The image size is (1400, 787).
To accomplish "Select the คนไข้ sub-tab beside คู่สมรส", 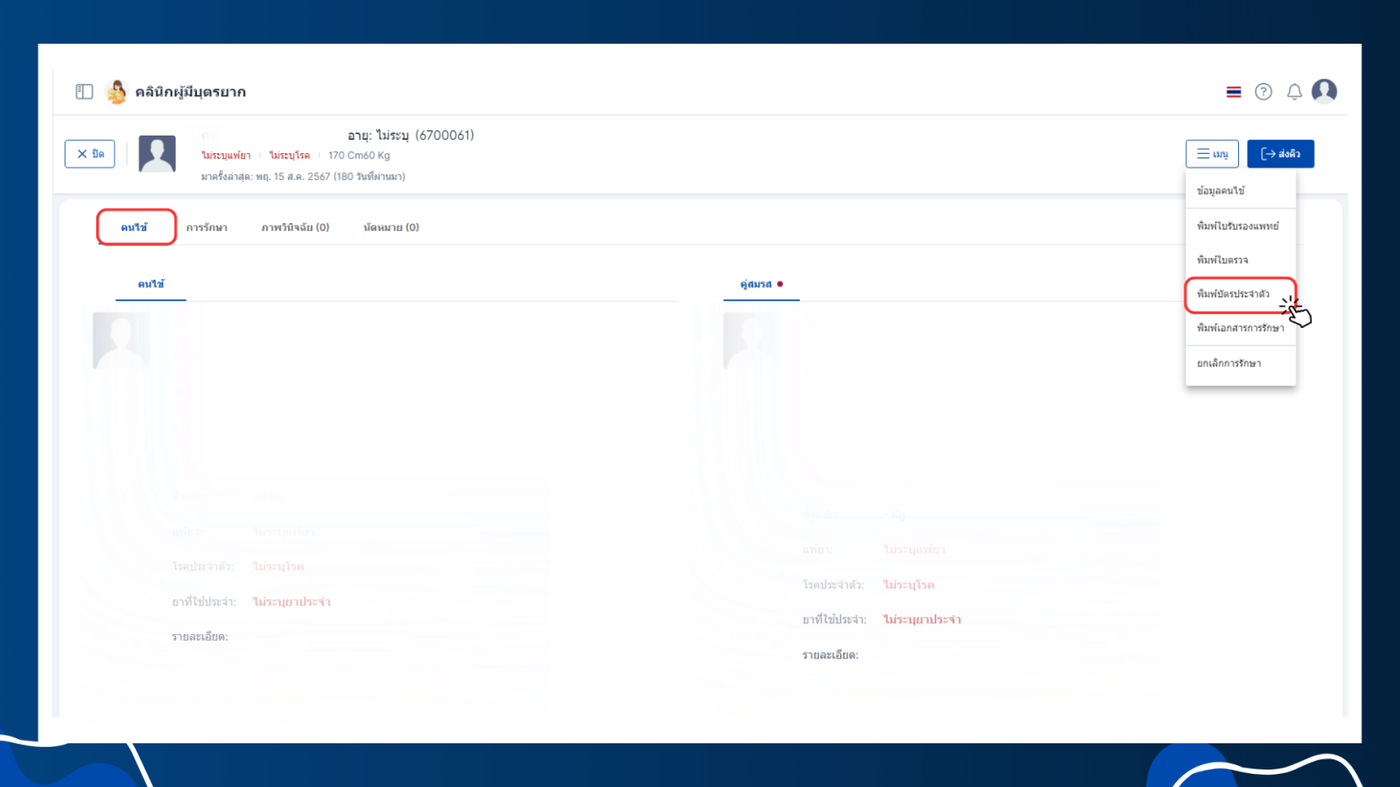I will pos(151,284).
